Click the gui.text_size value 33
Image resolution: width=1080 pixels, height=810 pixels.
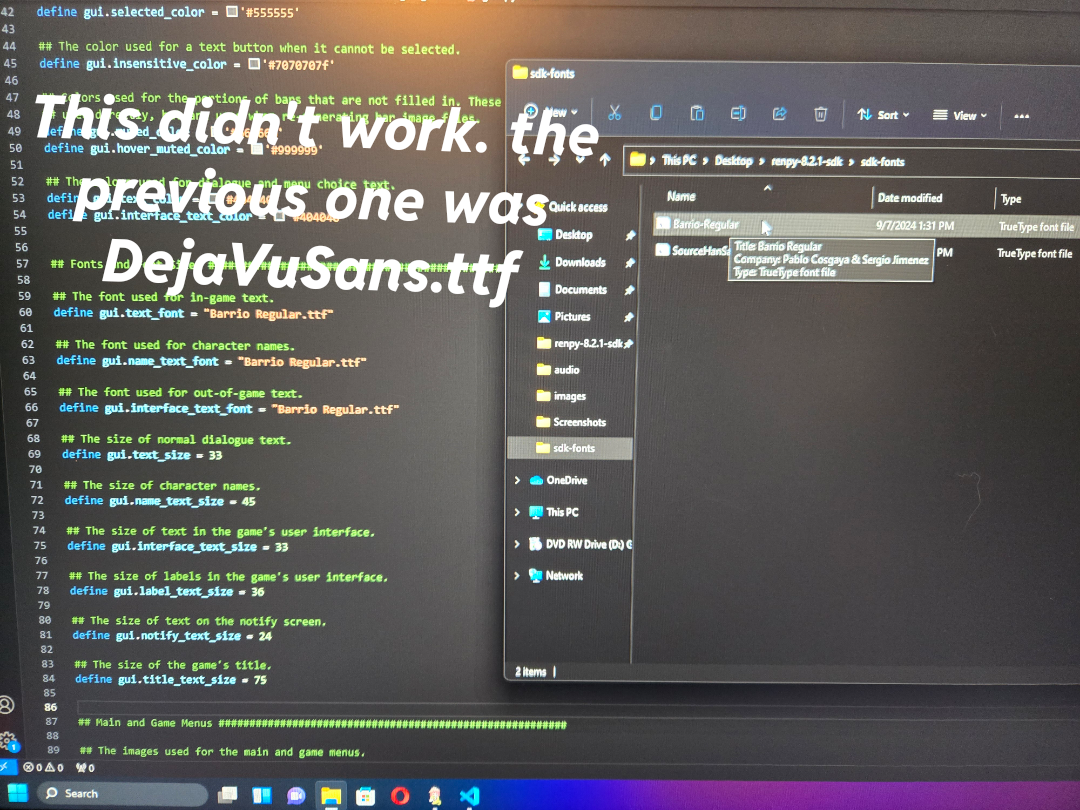tap(216, 455)
